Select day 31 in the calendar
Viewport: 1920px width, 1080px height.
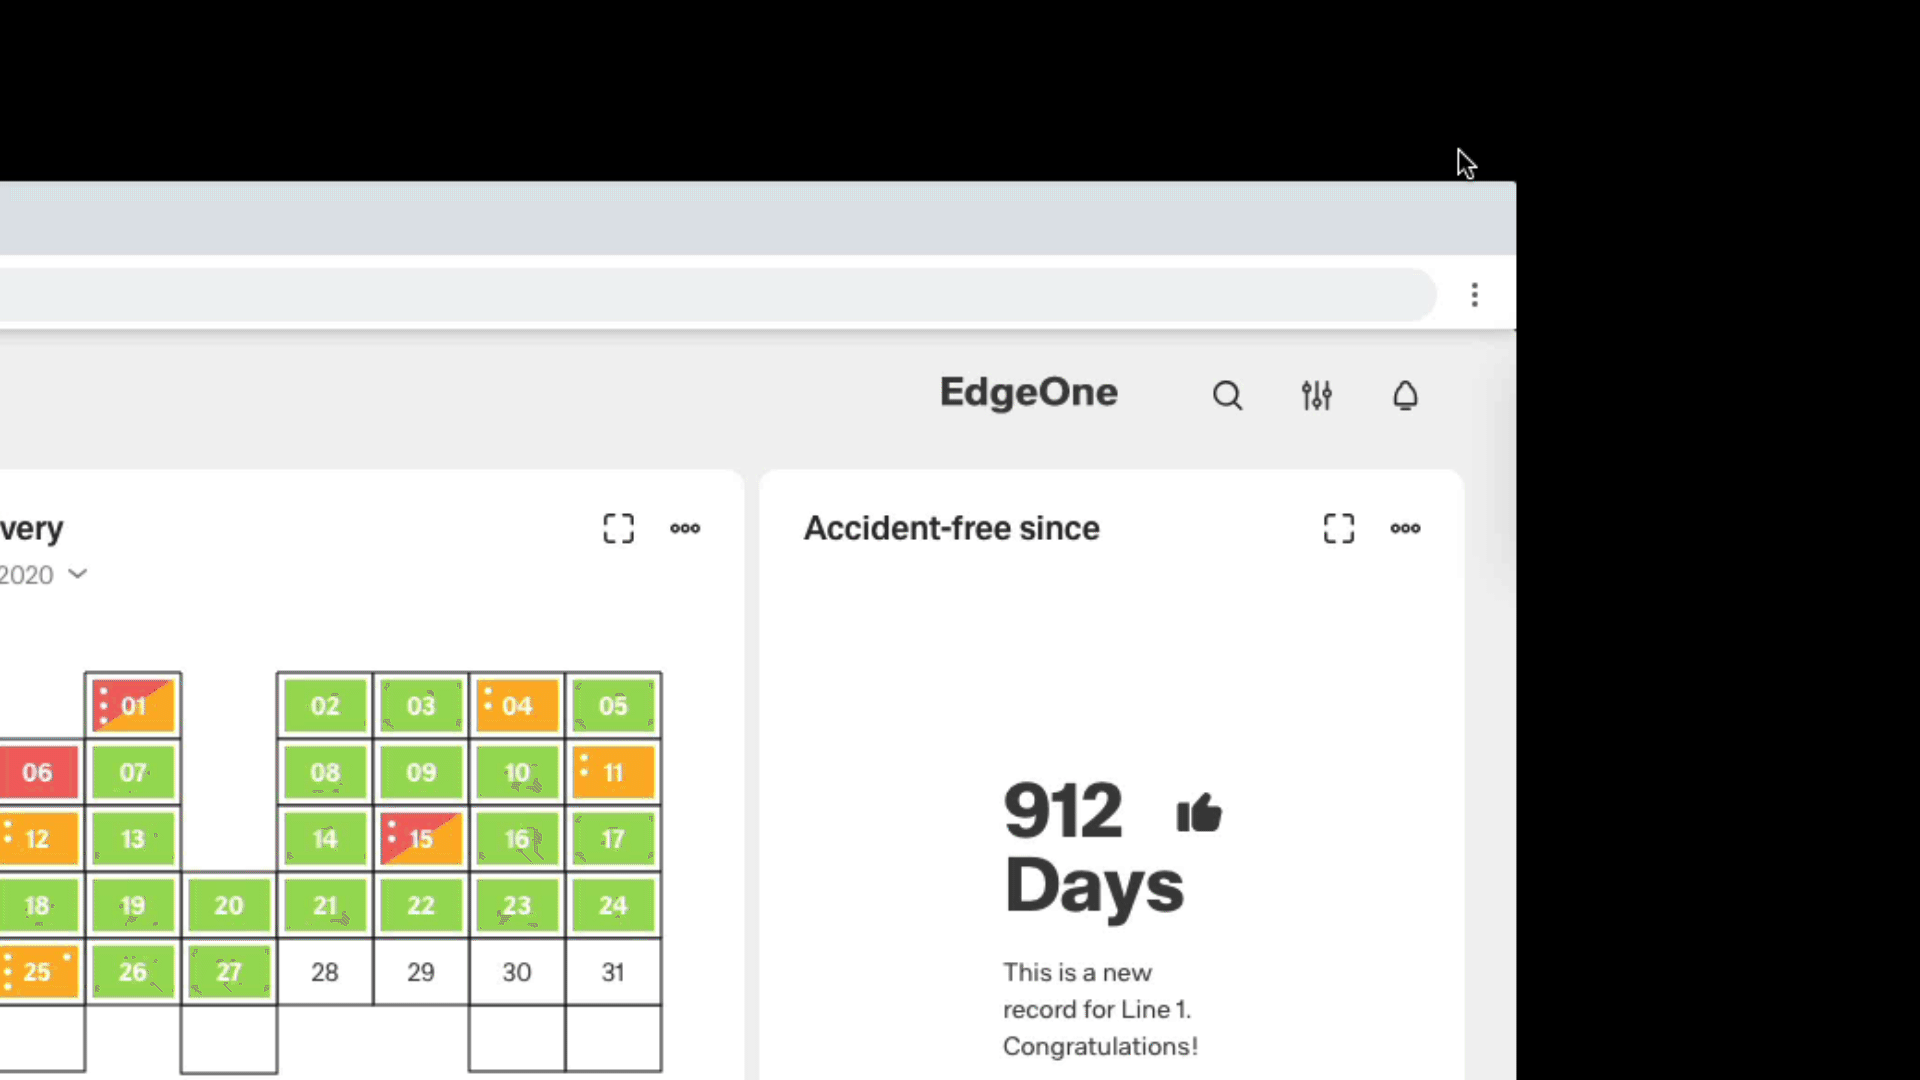tap(613, 972)
